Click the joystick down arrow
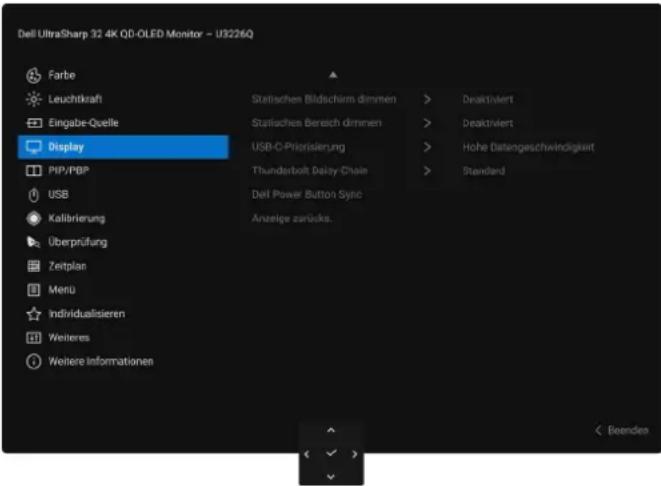Viewport: 661px width, 486px height. pyautogui.click(x=331, y=477)
